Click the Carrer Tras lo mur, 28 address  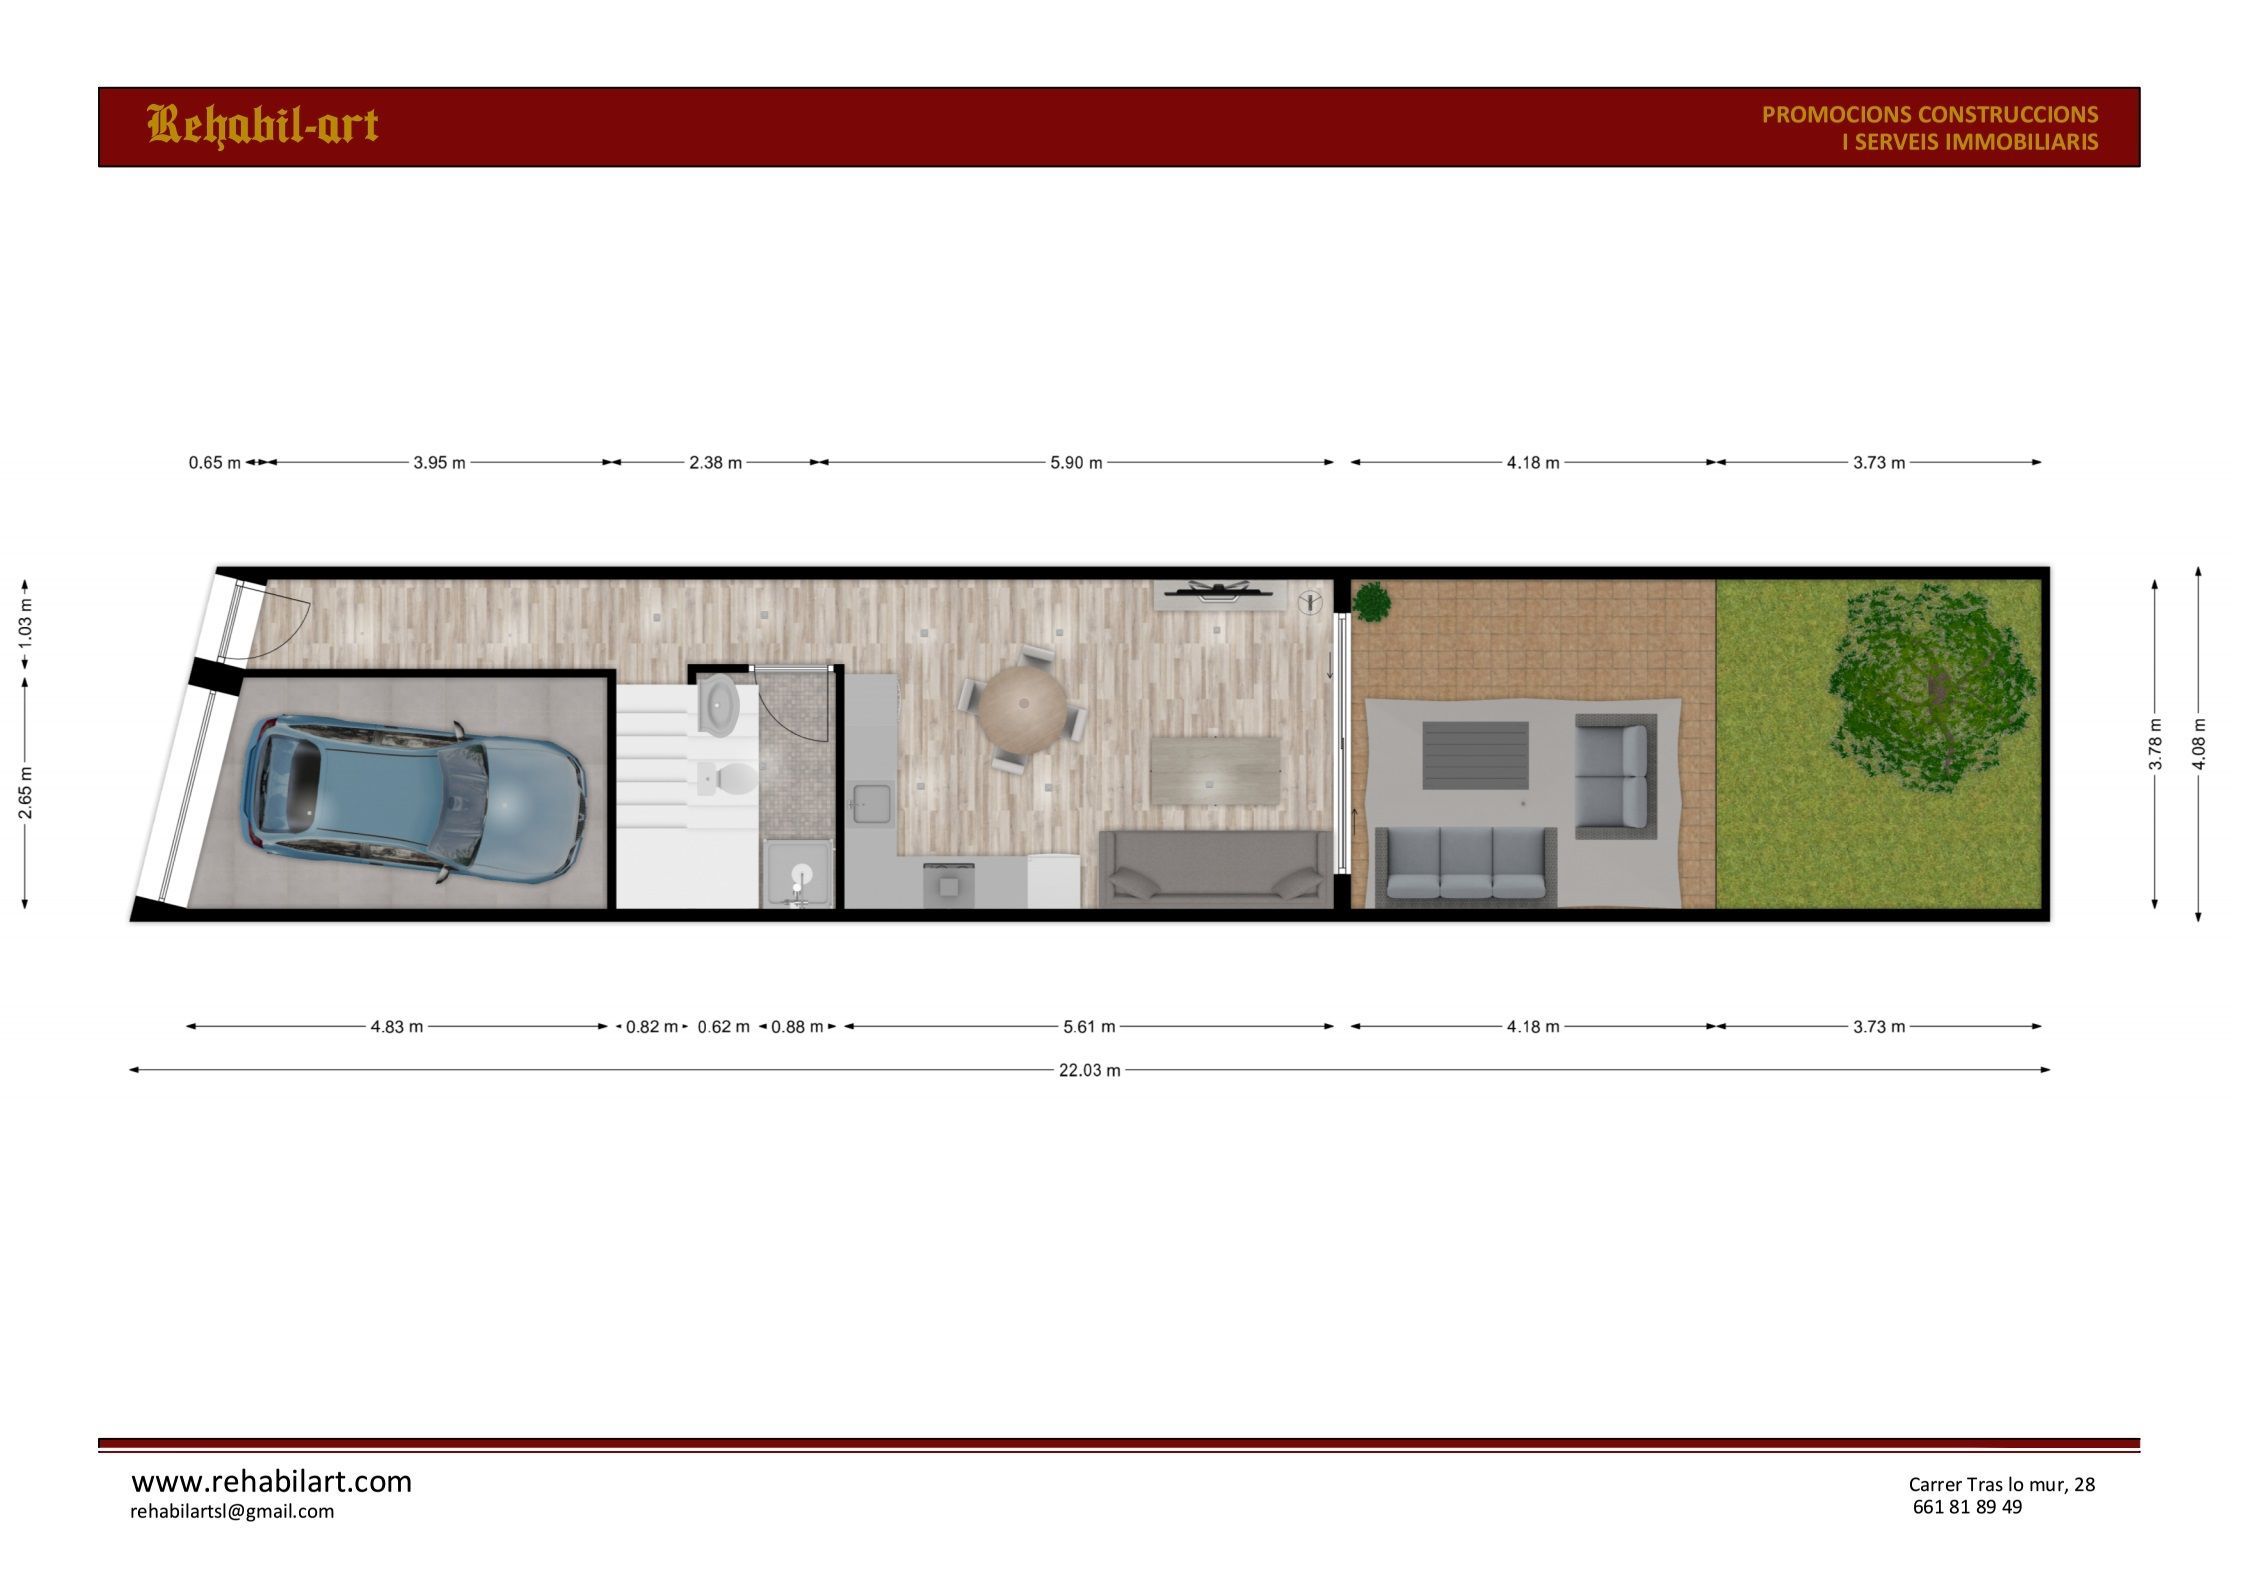coord(2001,1484)
